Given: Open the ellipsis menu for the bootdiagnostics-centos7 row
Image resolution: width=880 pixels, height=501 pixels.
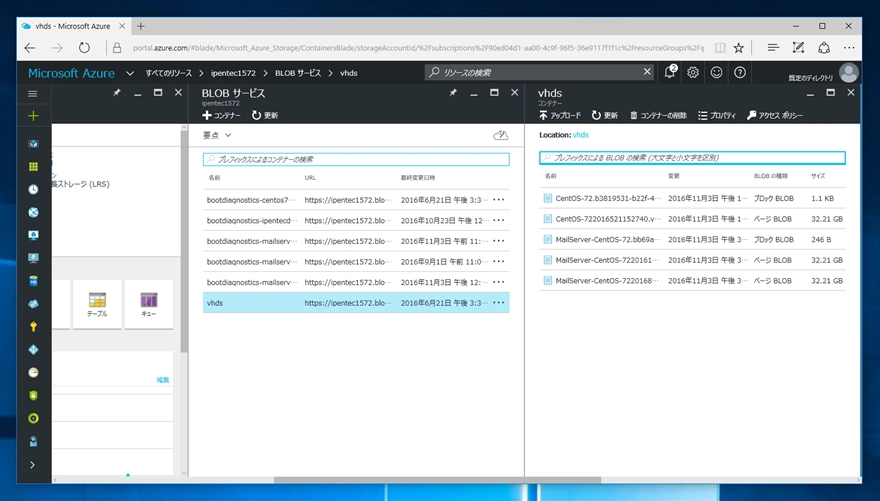Looking at the screenshot, I should click(x=498, y=200).
